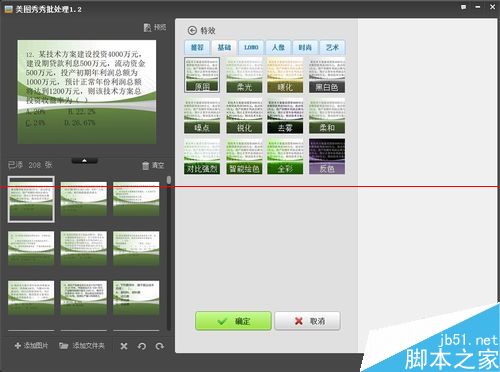This screenshot has width=500, height=372.
Task: Select the first slide thumbnail in list
Action: (x=31, y=199)
